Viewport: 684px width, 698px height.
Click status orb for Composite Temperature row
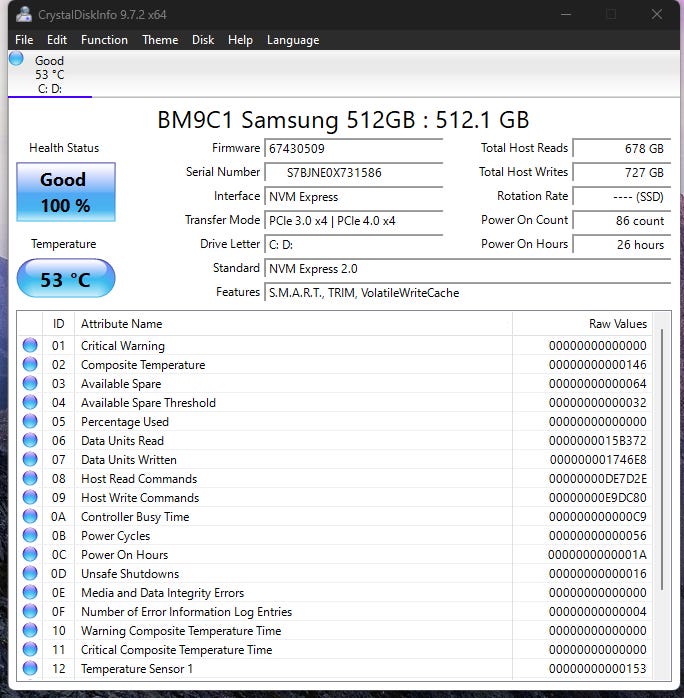(30, 364)
